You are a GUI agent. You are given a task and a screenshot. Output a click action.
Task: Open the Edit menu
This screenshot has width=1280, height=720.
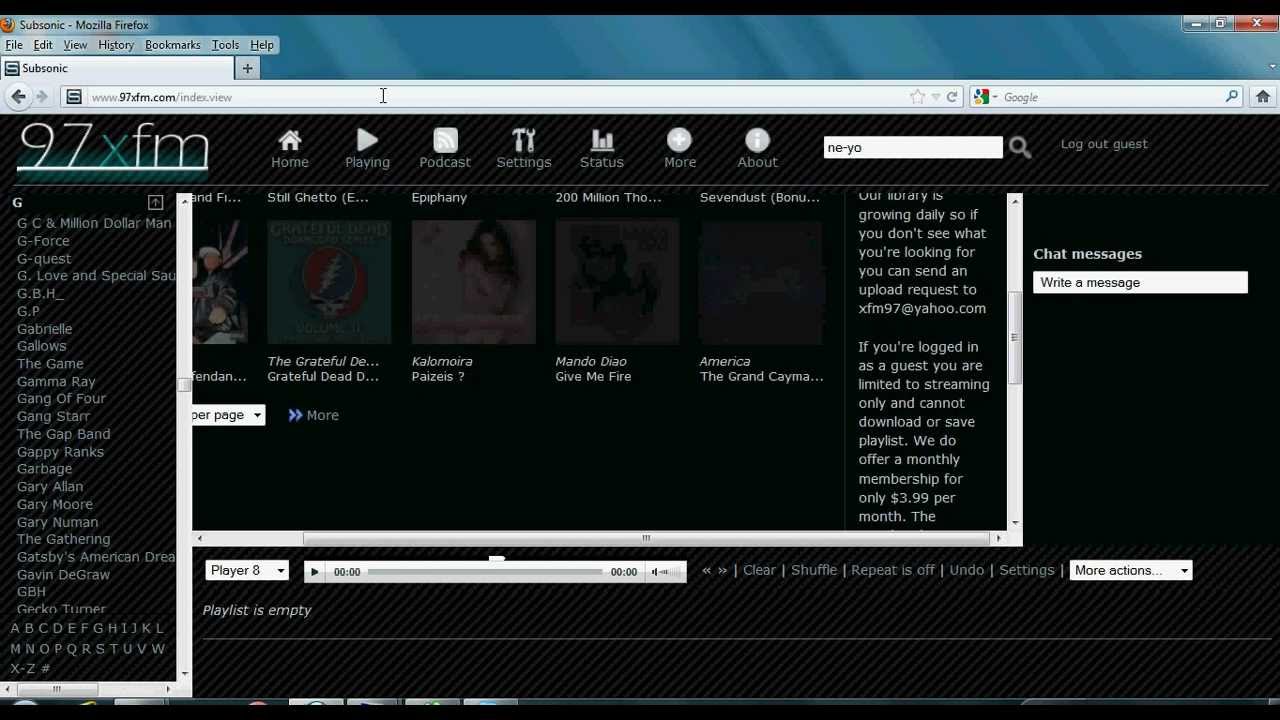pos(43,45)
